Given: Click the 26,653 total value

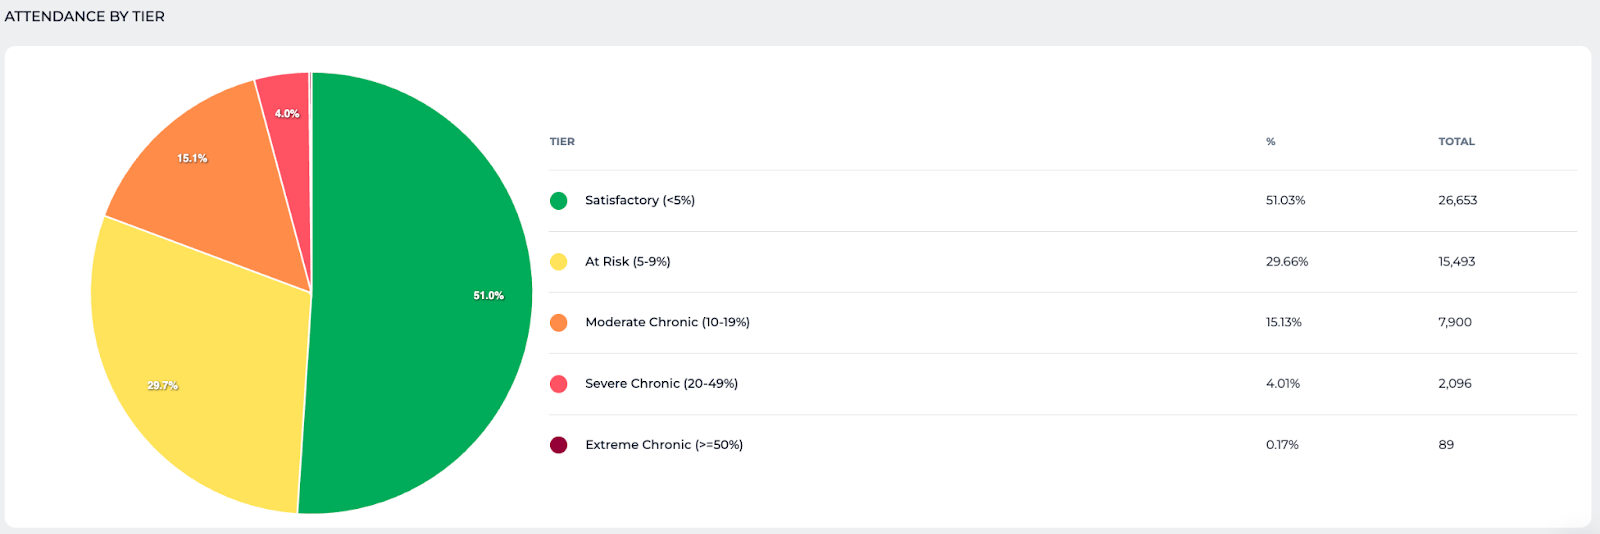Looking at the screenshot, I should [x=1458, y=200].
